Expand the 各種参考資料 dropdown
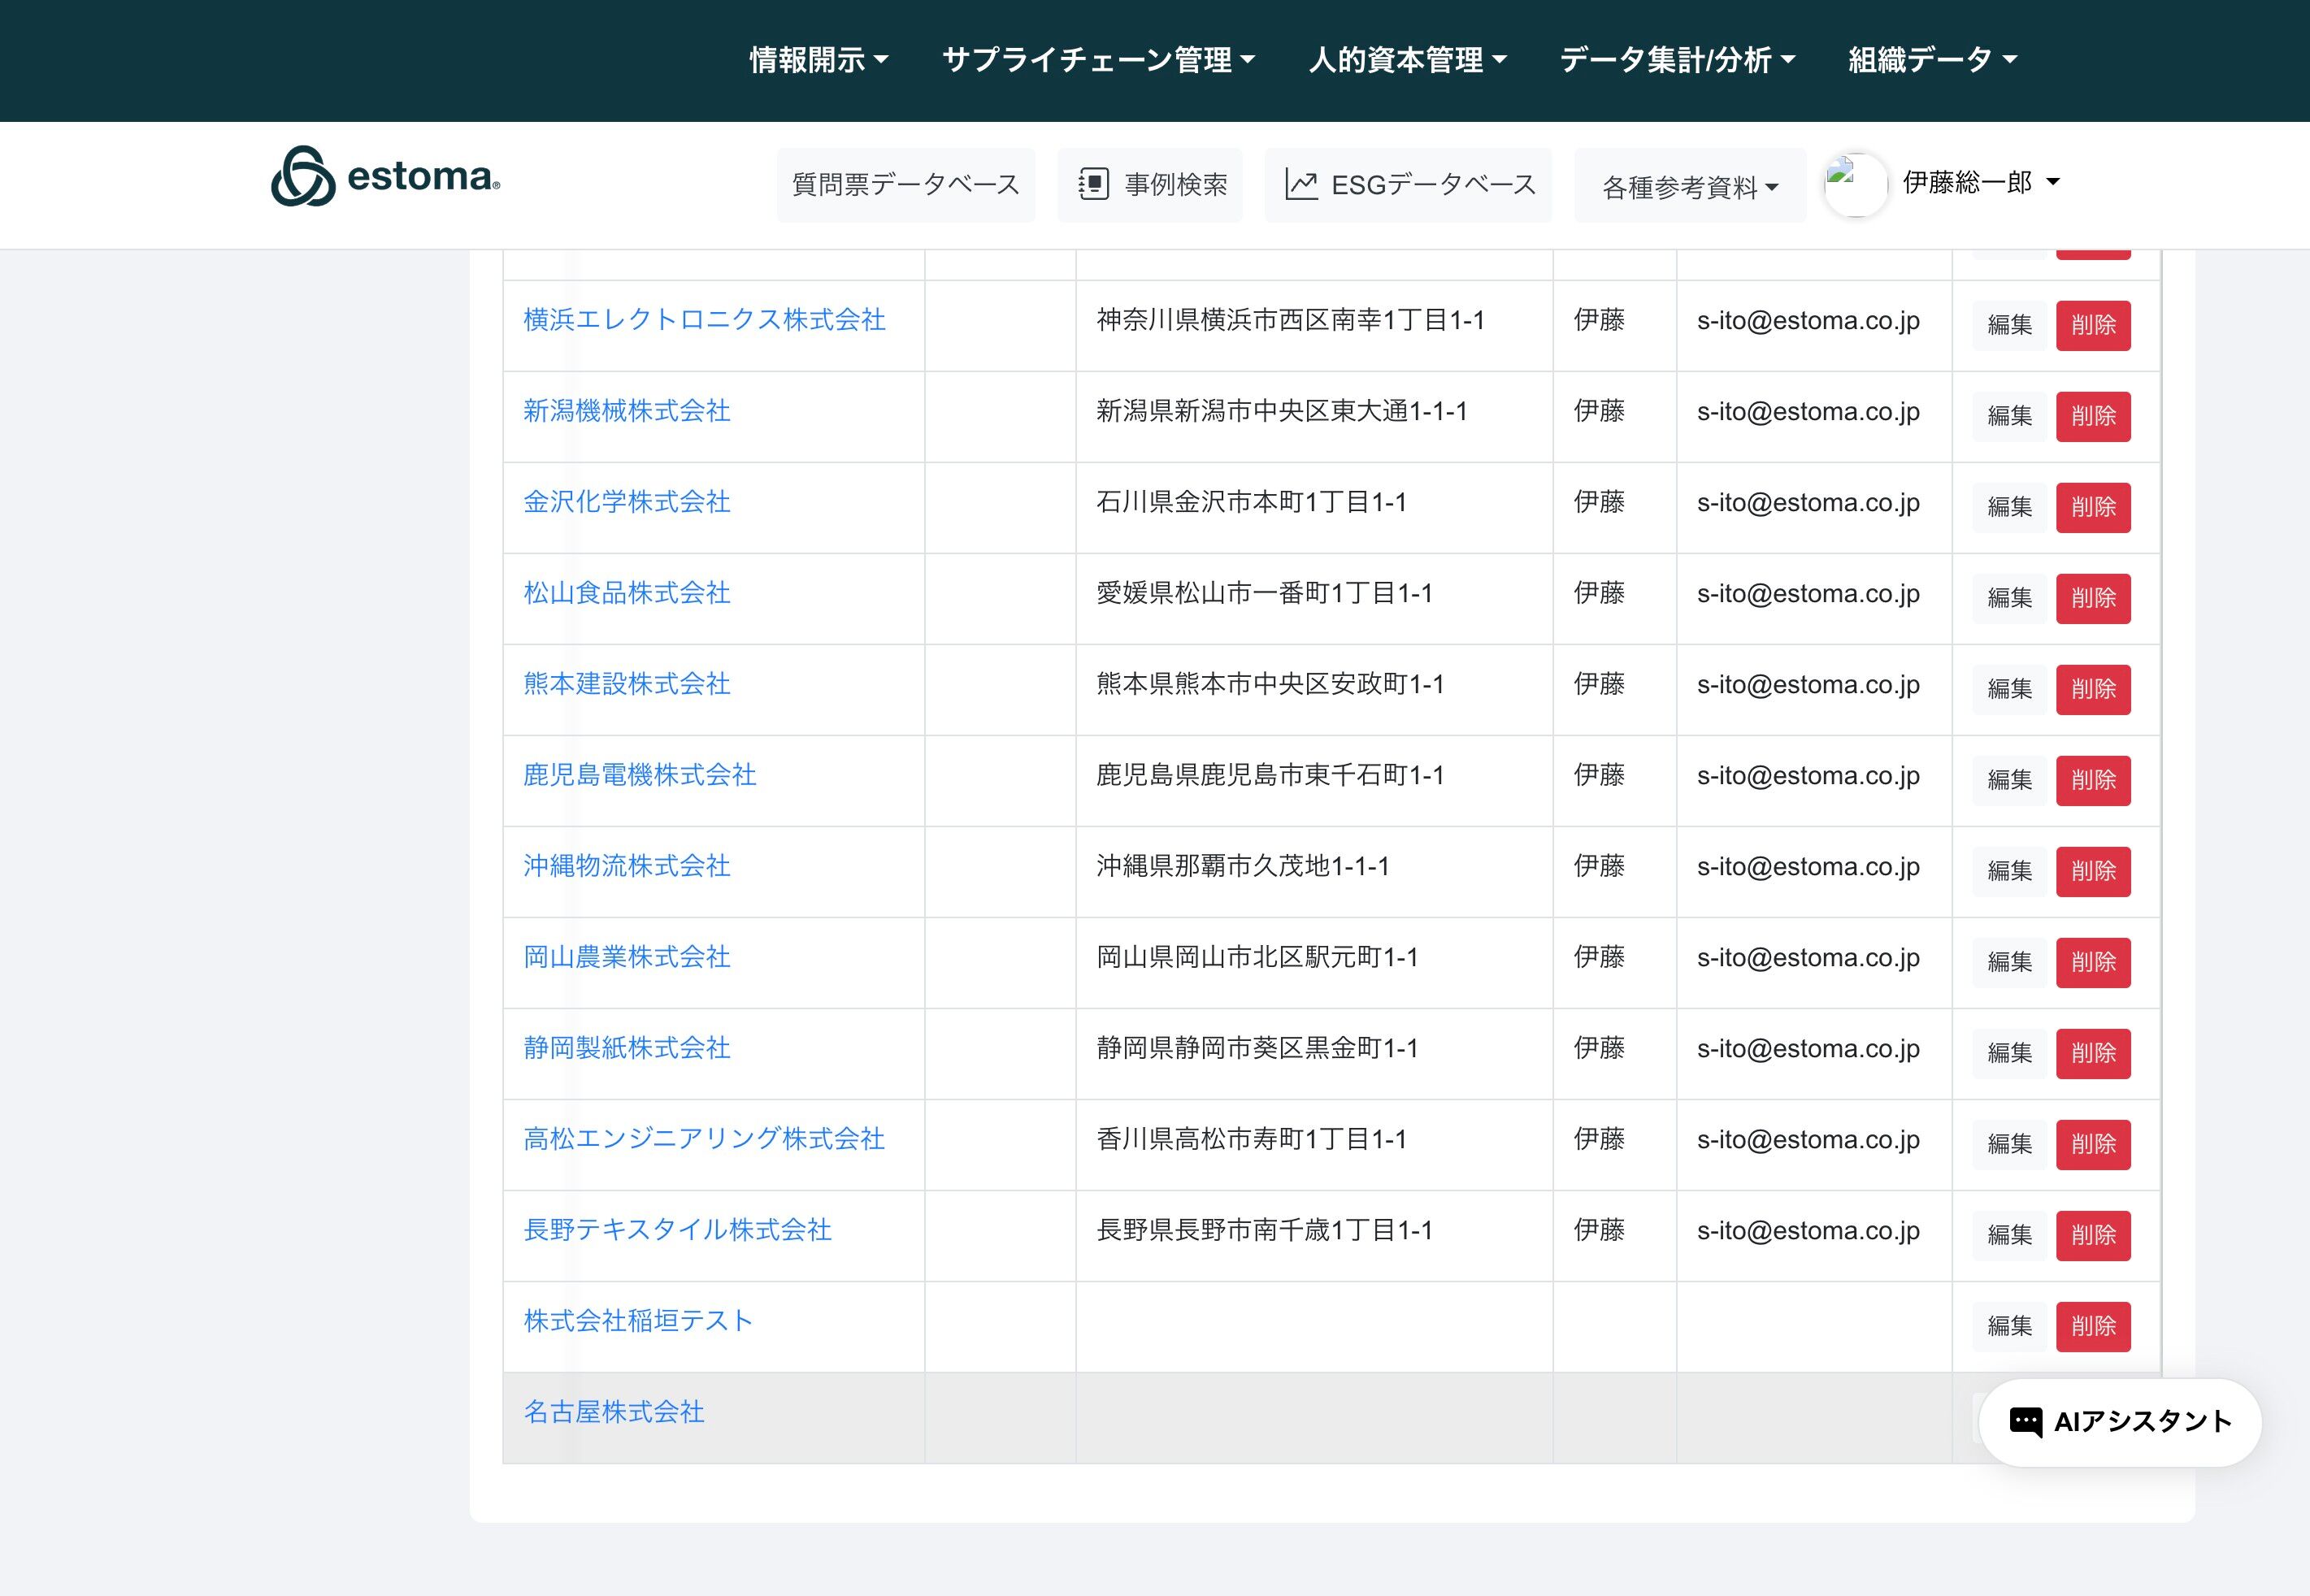 click(1689, 187)
